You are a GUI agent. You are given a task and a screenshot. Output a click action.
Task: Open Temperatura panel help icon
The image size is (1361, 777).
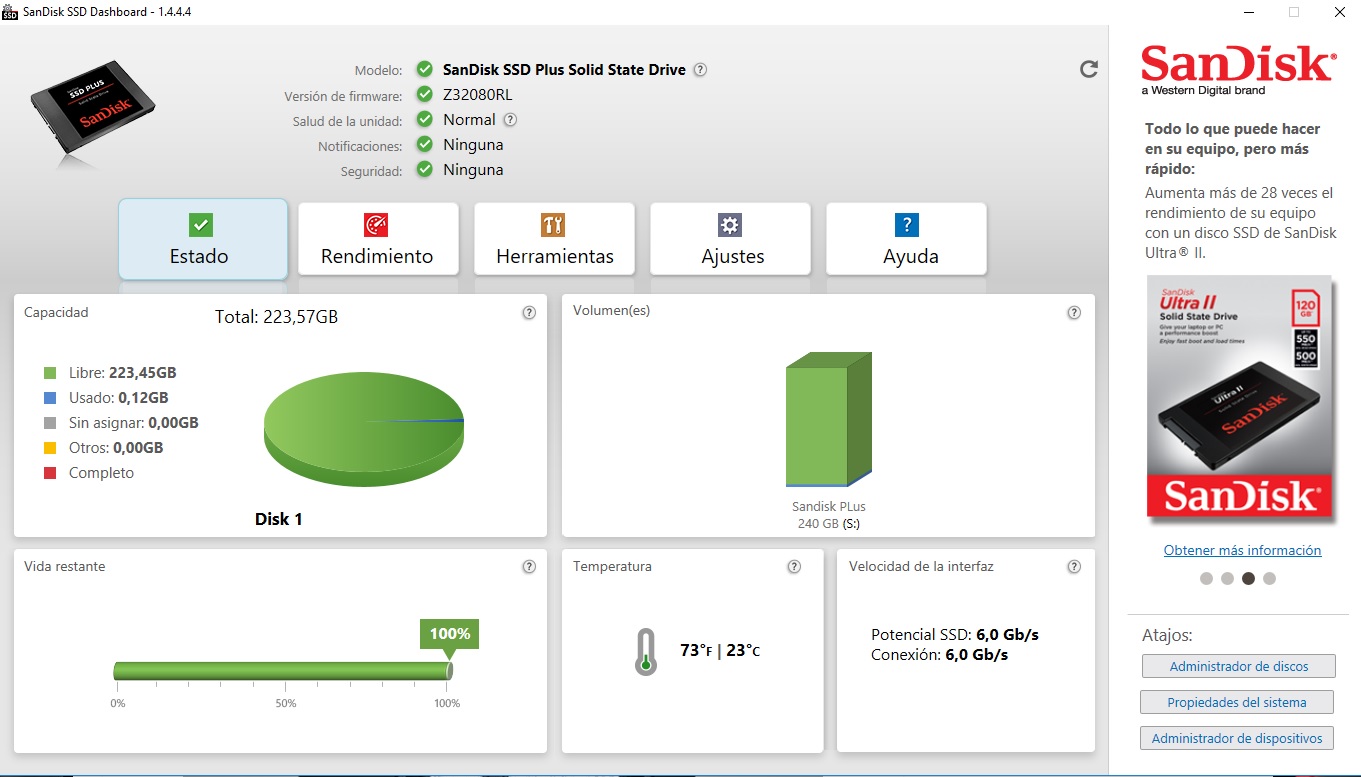click(x=794, y=567)
